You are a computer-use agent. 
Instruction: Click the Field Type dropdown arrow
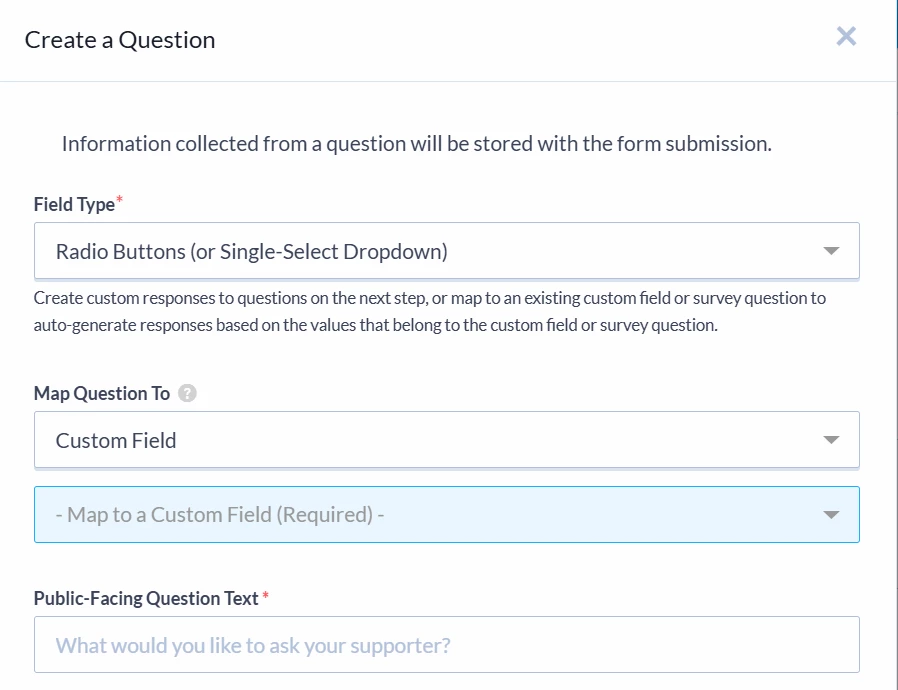pos(830,251)
